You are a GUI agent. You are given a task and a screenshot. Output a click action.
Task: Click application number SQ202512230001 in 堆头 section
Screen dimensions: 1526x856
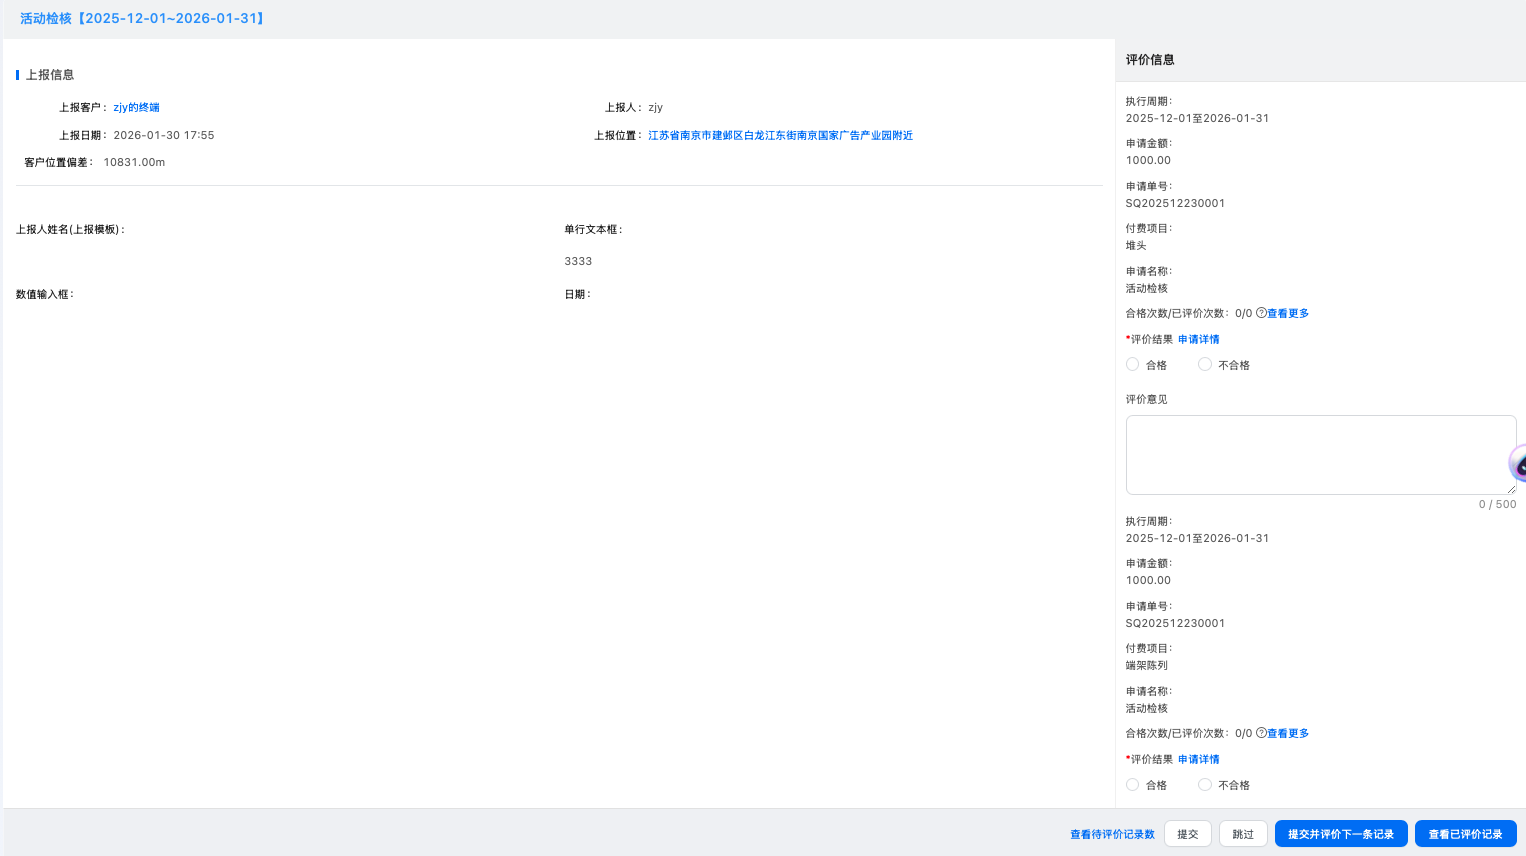1175,203
